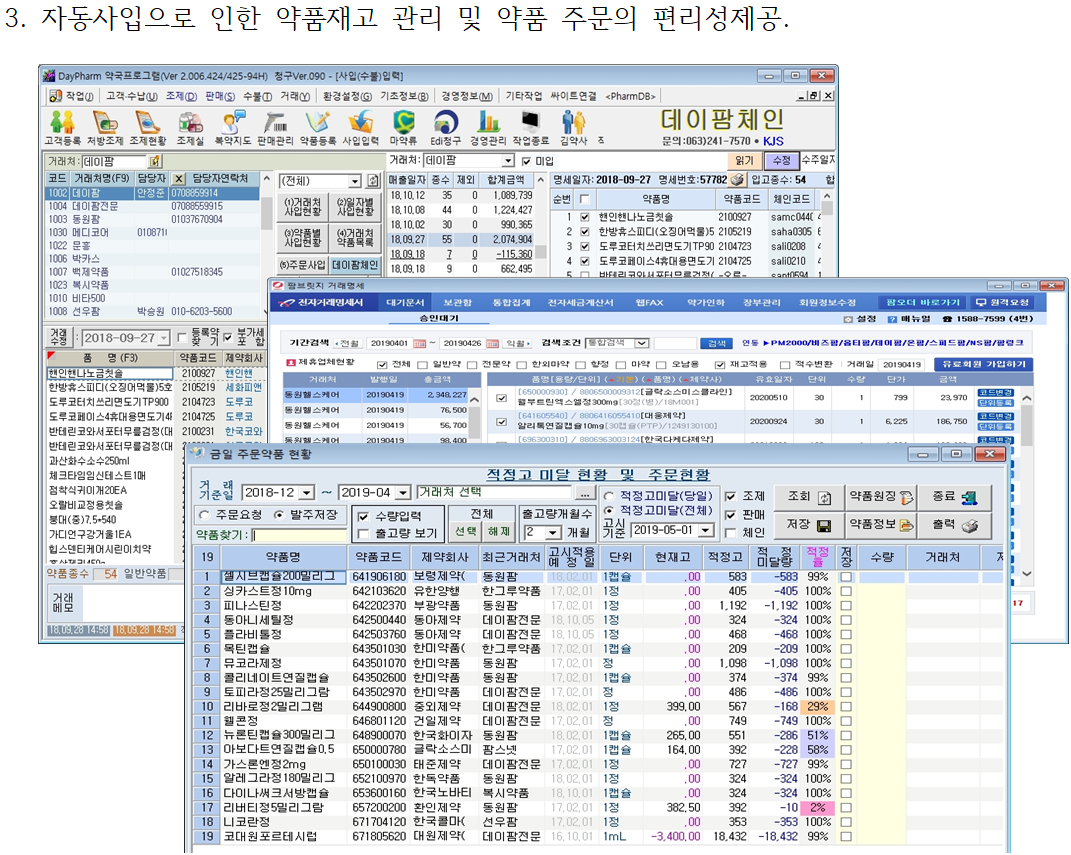Open the 환경설정 menu
This screenshot has width=1071, height=855.
pos(348,96)
